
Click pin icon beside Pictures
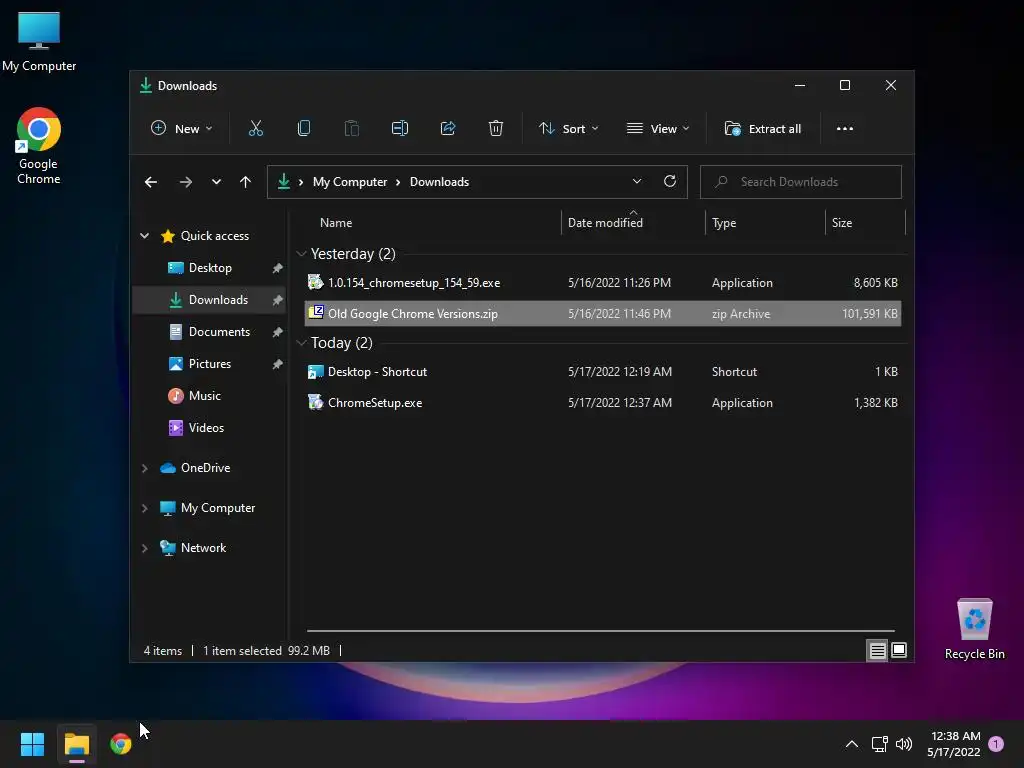pyautogui.click(x=277, y=364)
